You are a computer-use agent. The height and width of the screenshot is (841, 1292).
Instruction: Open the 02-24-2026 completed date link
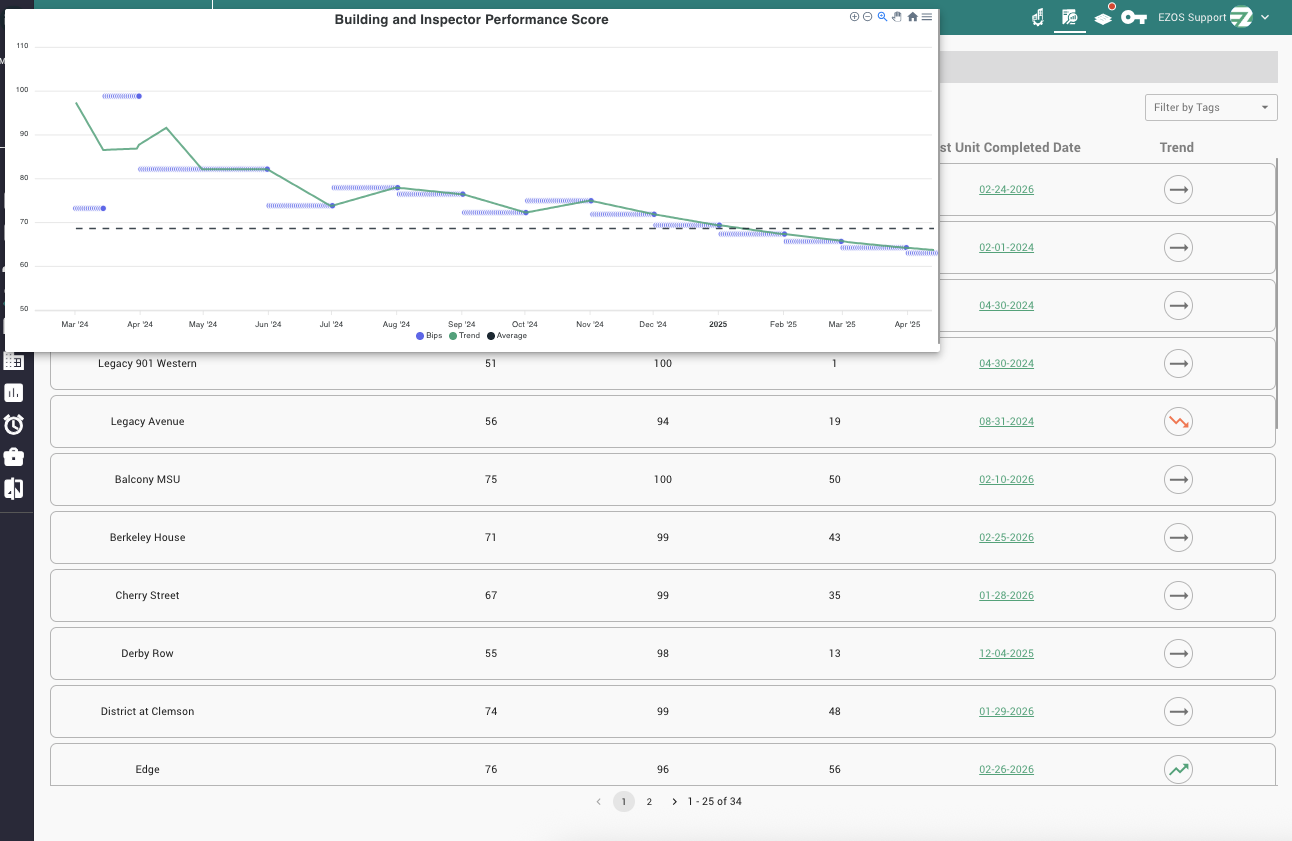[1007, 190]
